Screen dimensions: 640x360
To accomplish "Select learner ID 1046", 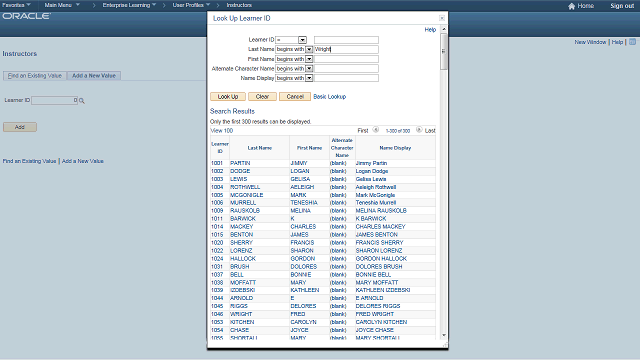I will (217, 314).
